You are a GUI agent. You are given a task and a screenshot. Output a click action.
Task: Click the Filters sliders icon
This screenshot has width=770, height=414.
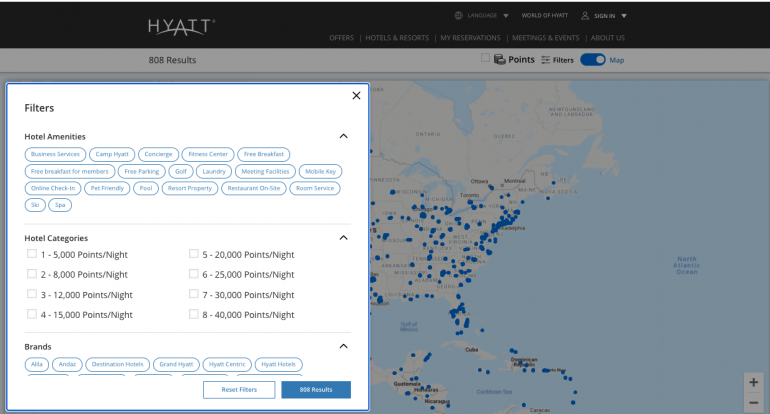click(546, 60)
